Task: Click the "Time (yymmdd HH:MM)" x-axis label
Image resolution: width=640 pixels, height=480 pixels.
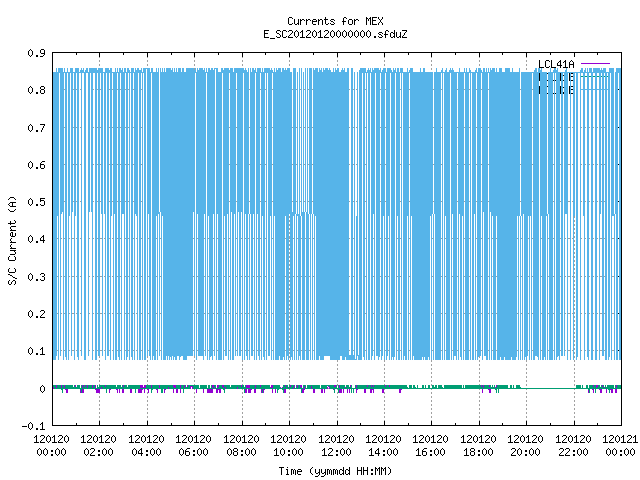Action: pos(335,471)
